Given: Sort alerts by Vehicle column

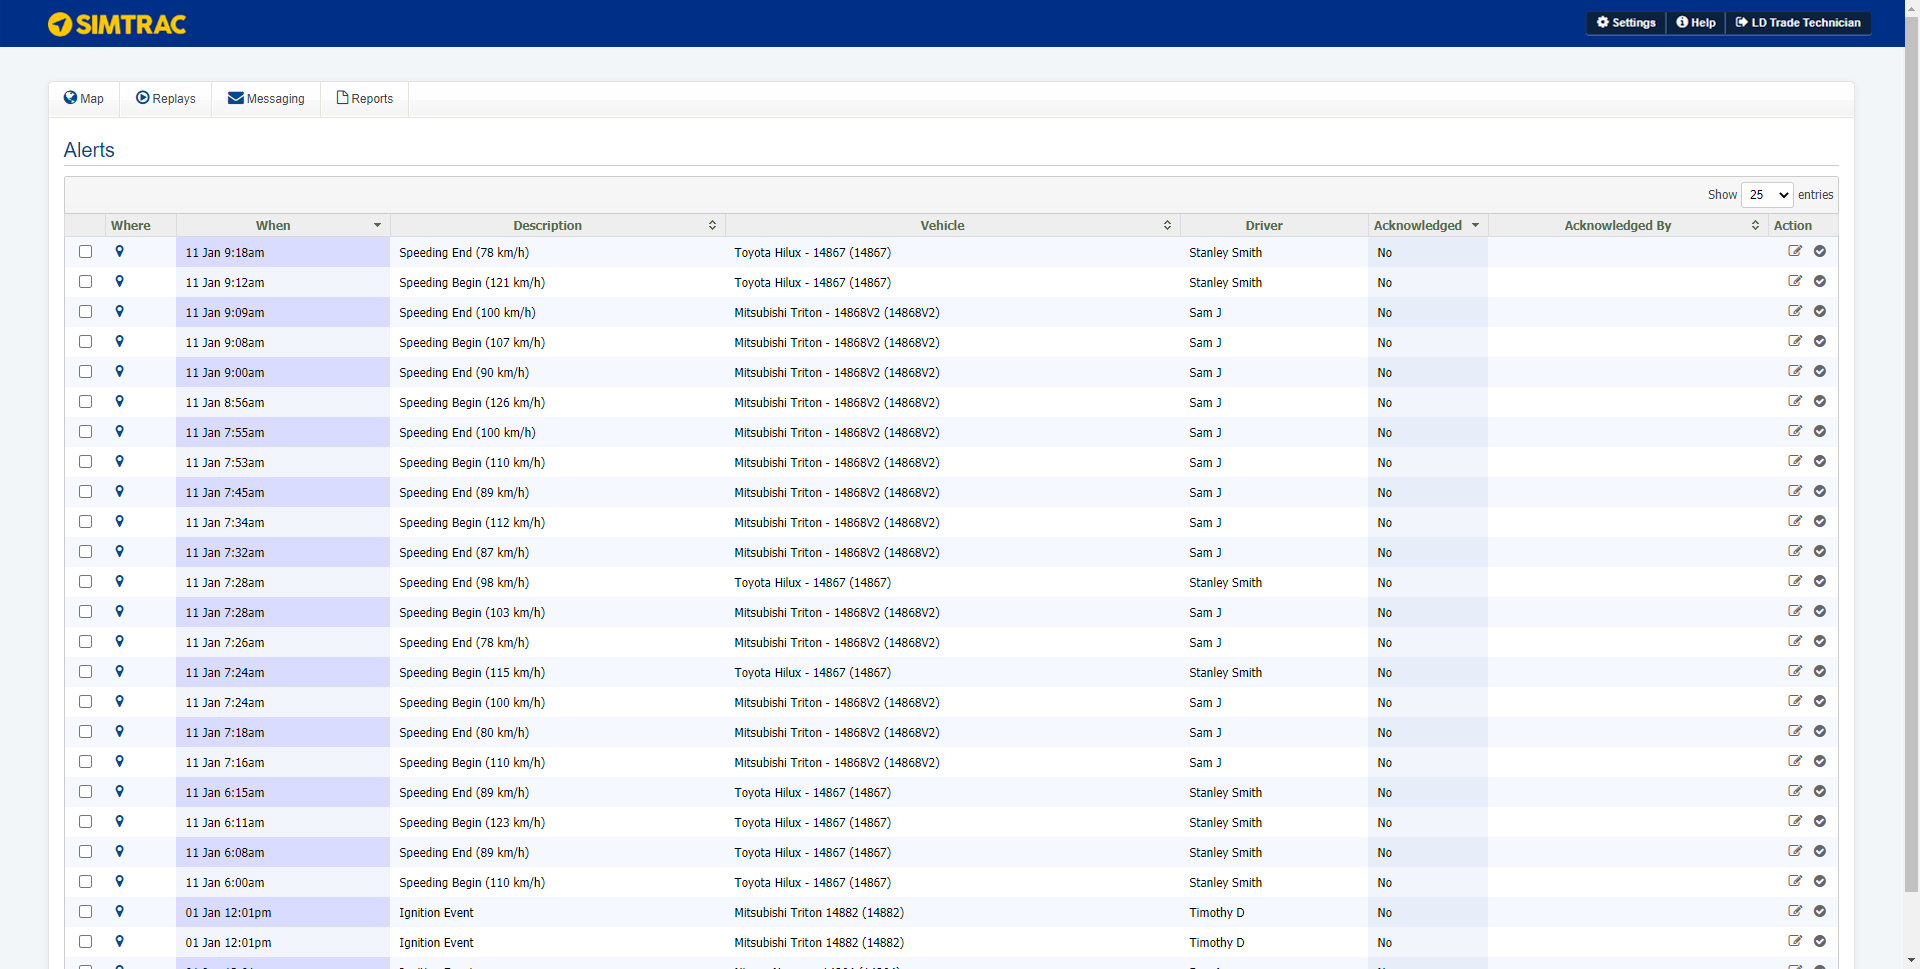Looking at the screenshot, I should pos(953,225).
